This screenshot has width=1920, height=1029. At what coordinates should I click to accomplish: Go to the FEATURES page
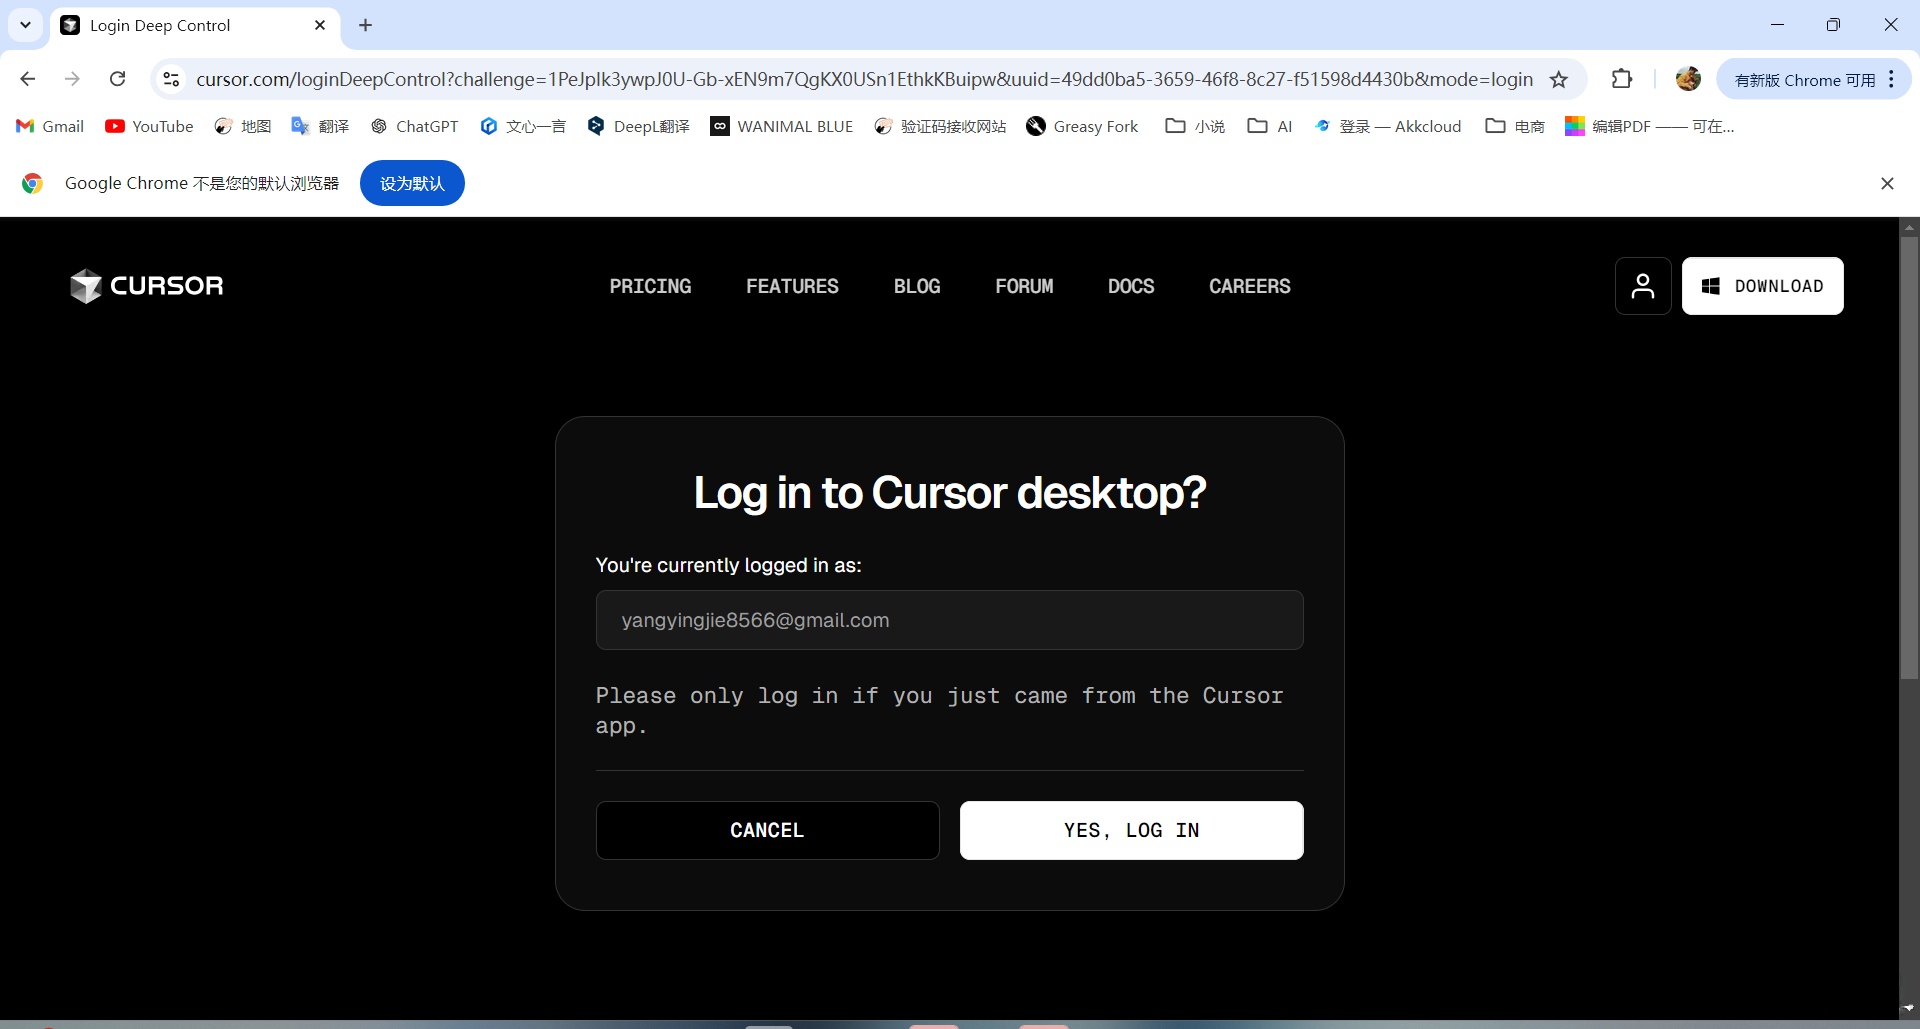click(x=793, y=286)
